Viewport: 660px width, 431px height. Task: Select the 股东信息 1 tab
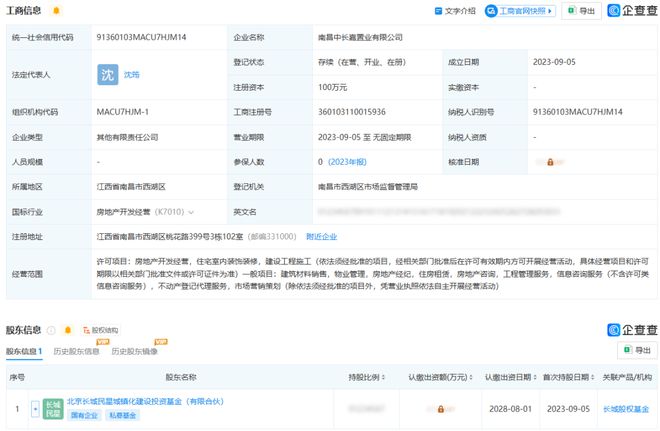(x=24, y=351)
